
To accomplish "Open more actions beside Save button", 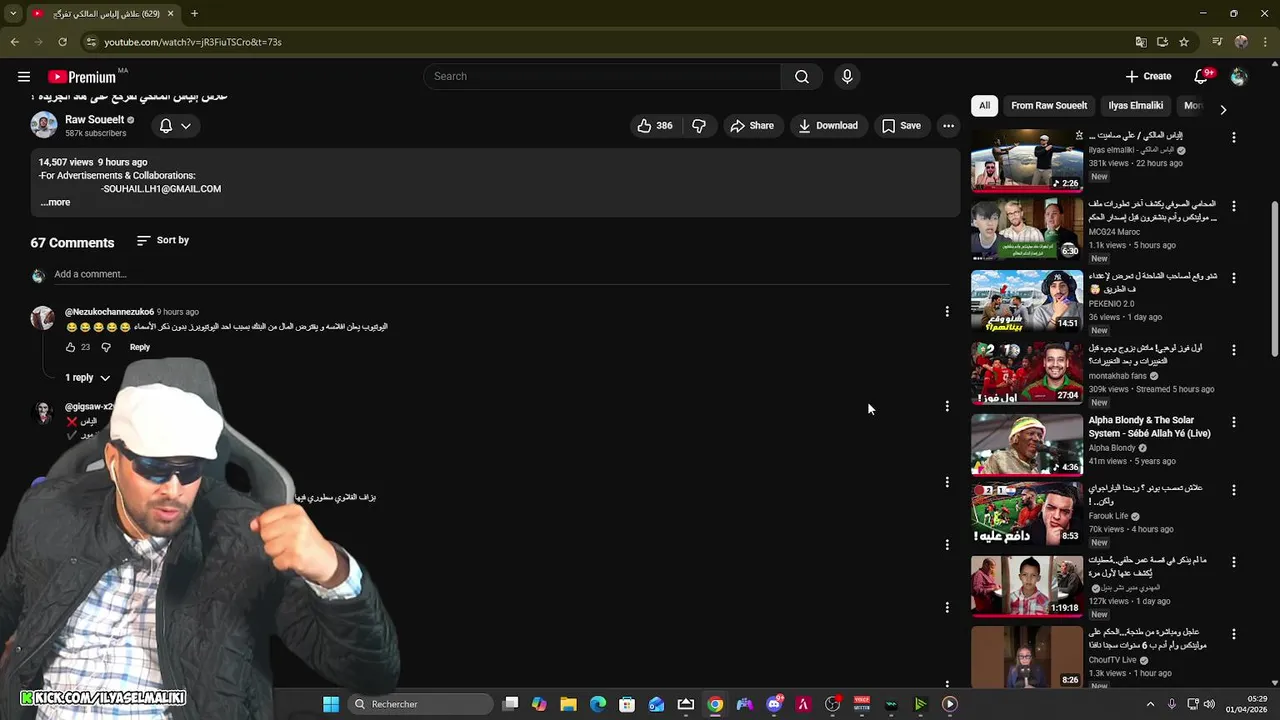I will coord(948,125).
